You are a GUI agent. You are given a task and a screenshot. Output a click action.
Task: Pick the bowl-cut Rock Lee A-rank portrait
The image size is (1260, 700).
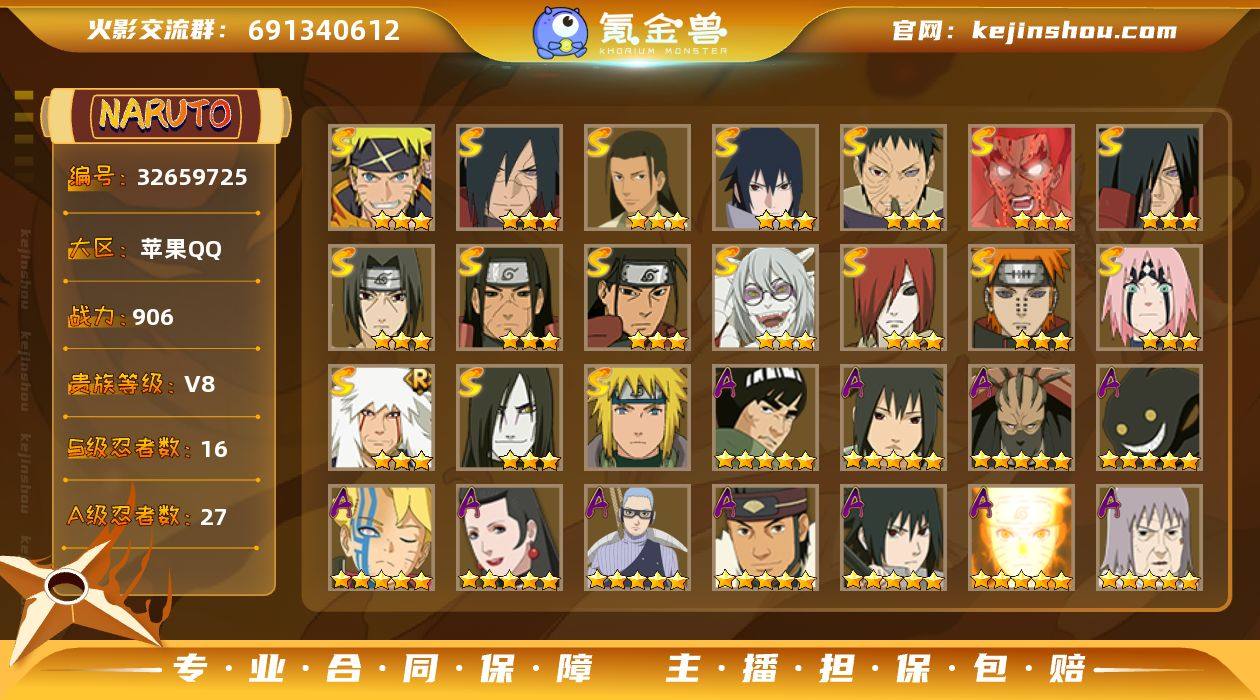click(x=765, y=418)
